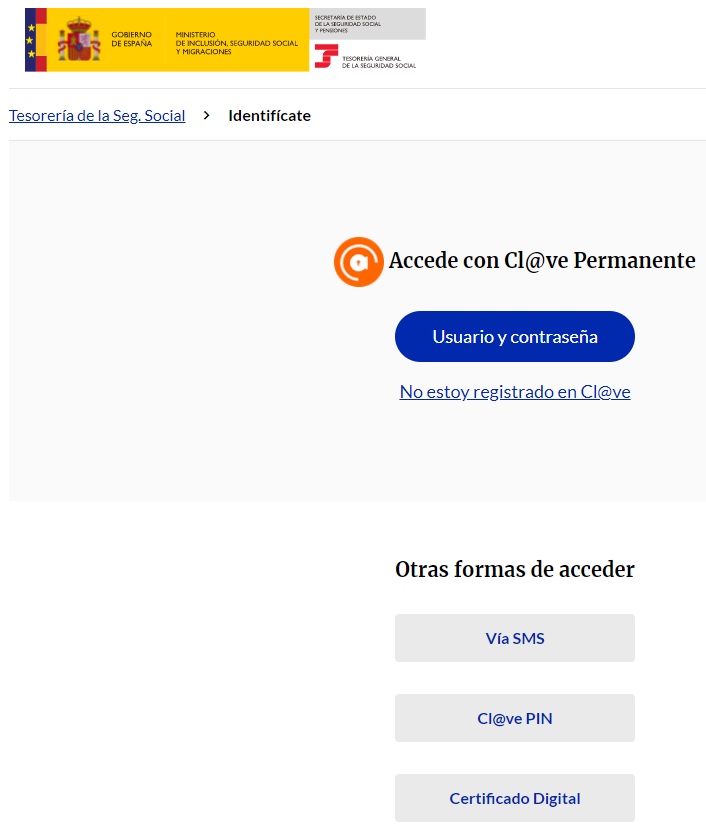Click the orange Cl@ve Permanente icon
The width and height of the screenshot is (706, 837).
358,262
